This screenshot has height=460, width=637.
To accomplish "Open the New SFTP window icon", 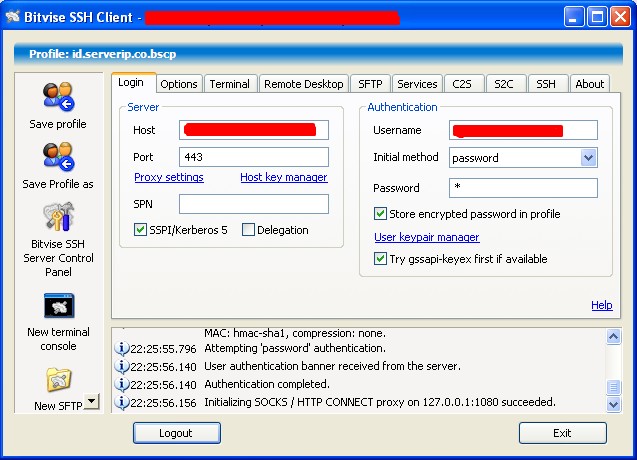I will 59,380.
